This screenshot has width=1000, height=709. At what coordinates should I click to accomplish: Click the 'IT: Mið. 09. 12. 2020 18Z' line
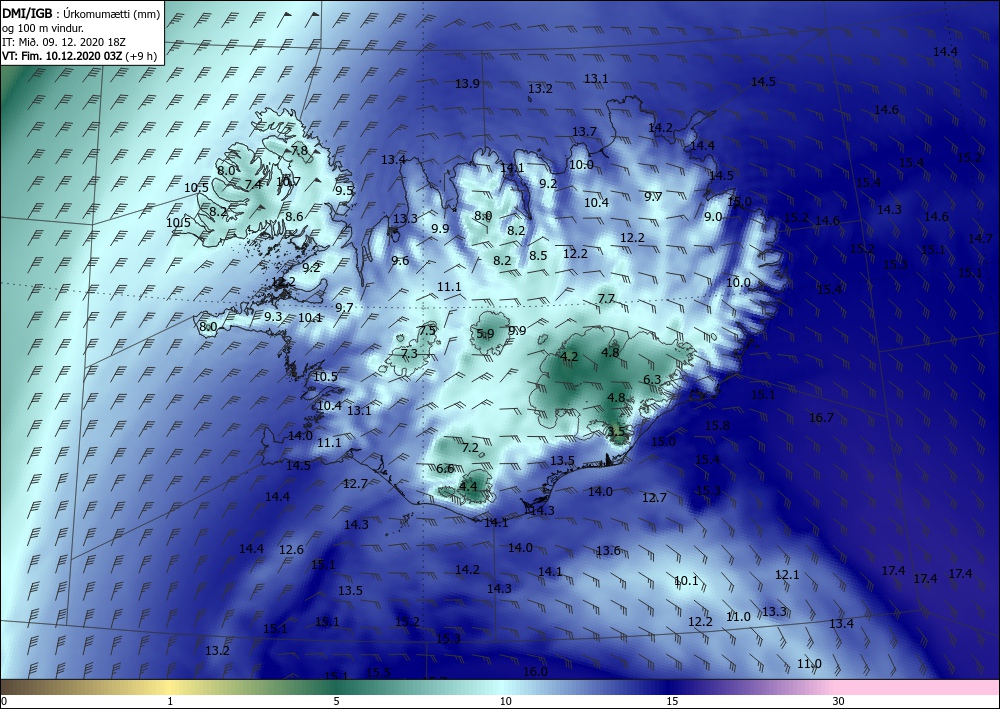(64, 42)
